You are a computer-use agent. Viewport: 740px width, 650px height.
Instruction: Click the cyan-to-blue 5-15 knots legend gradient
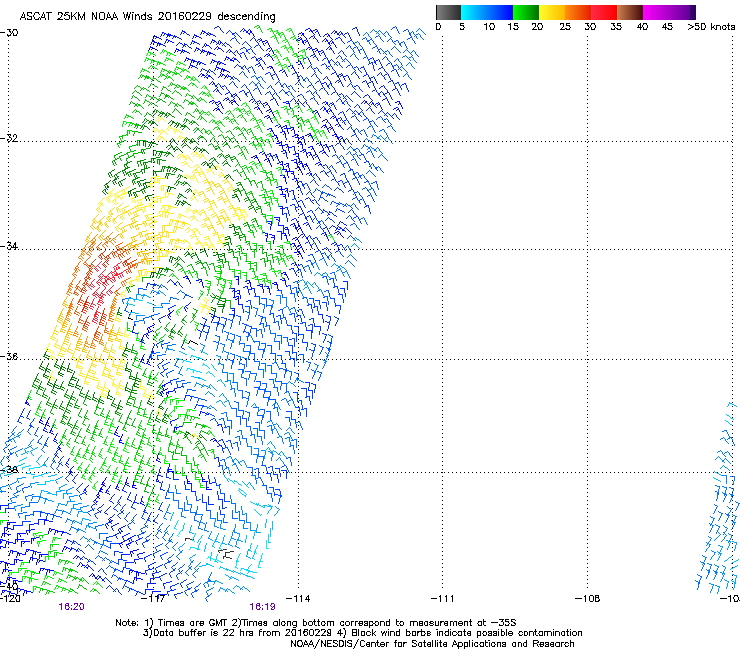click(x=487, y=12)
